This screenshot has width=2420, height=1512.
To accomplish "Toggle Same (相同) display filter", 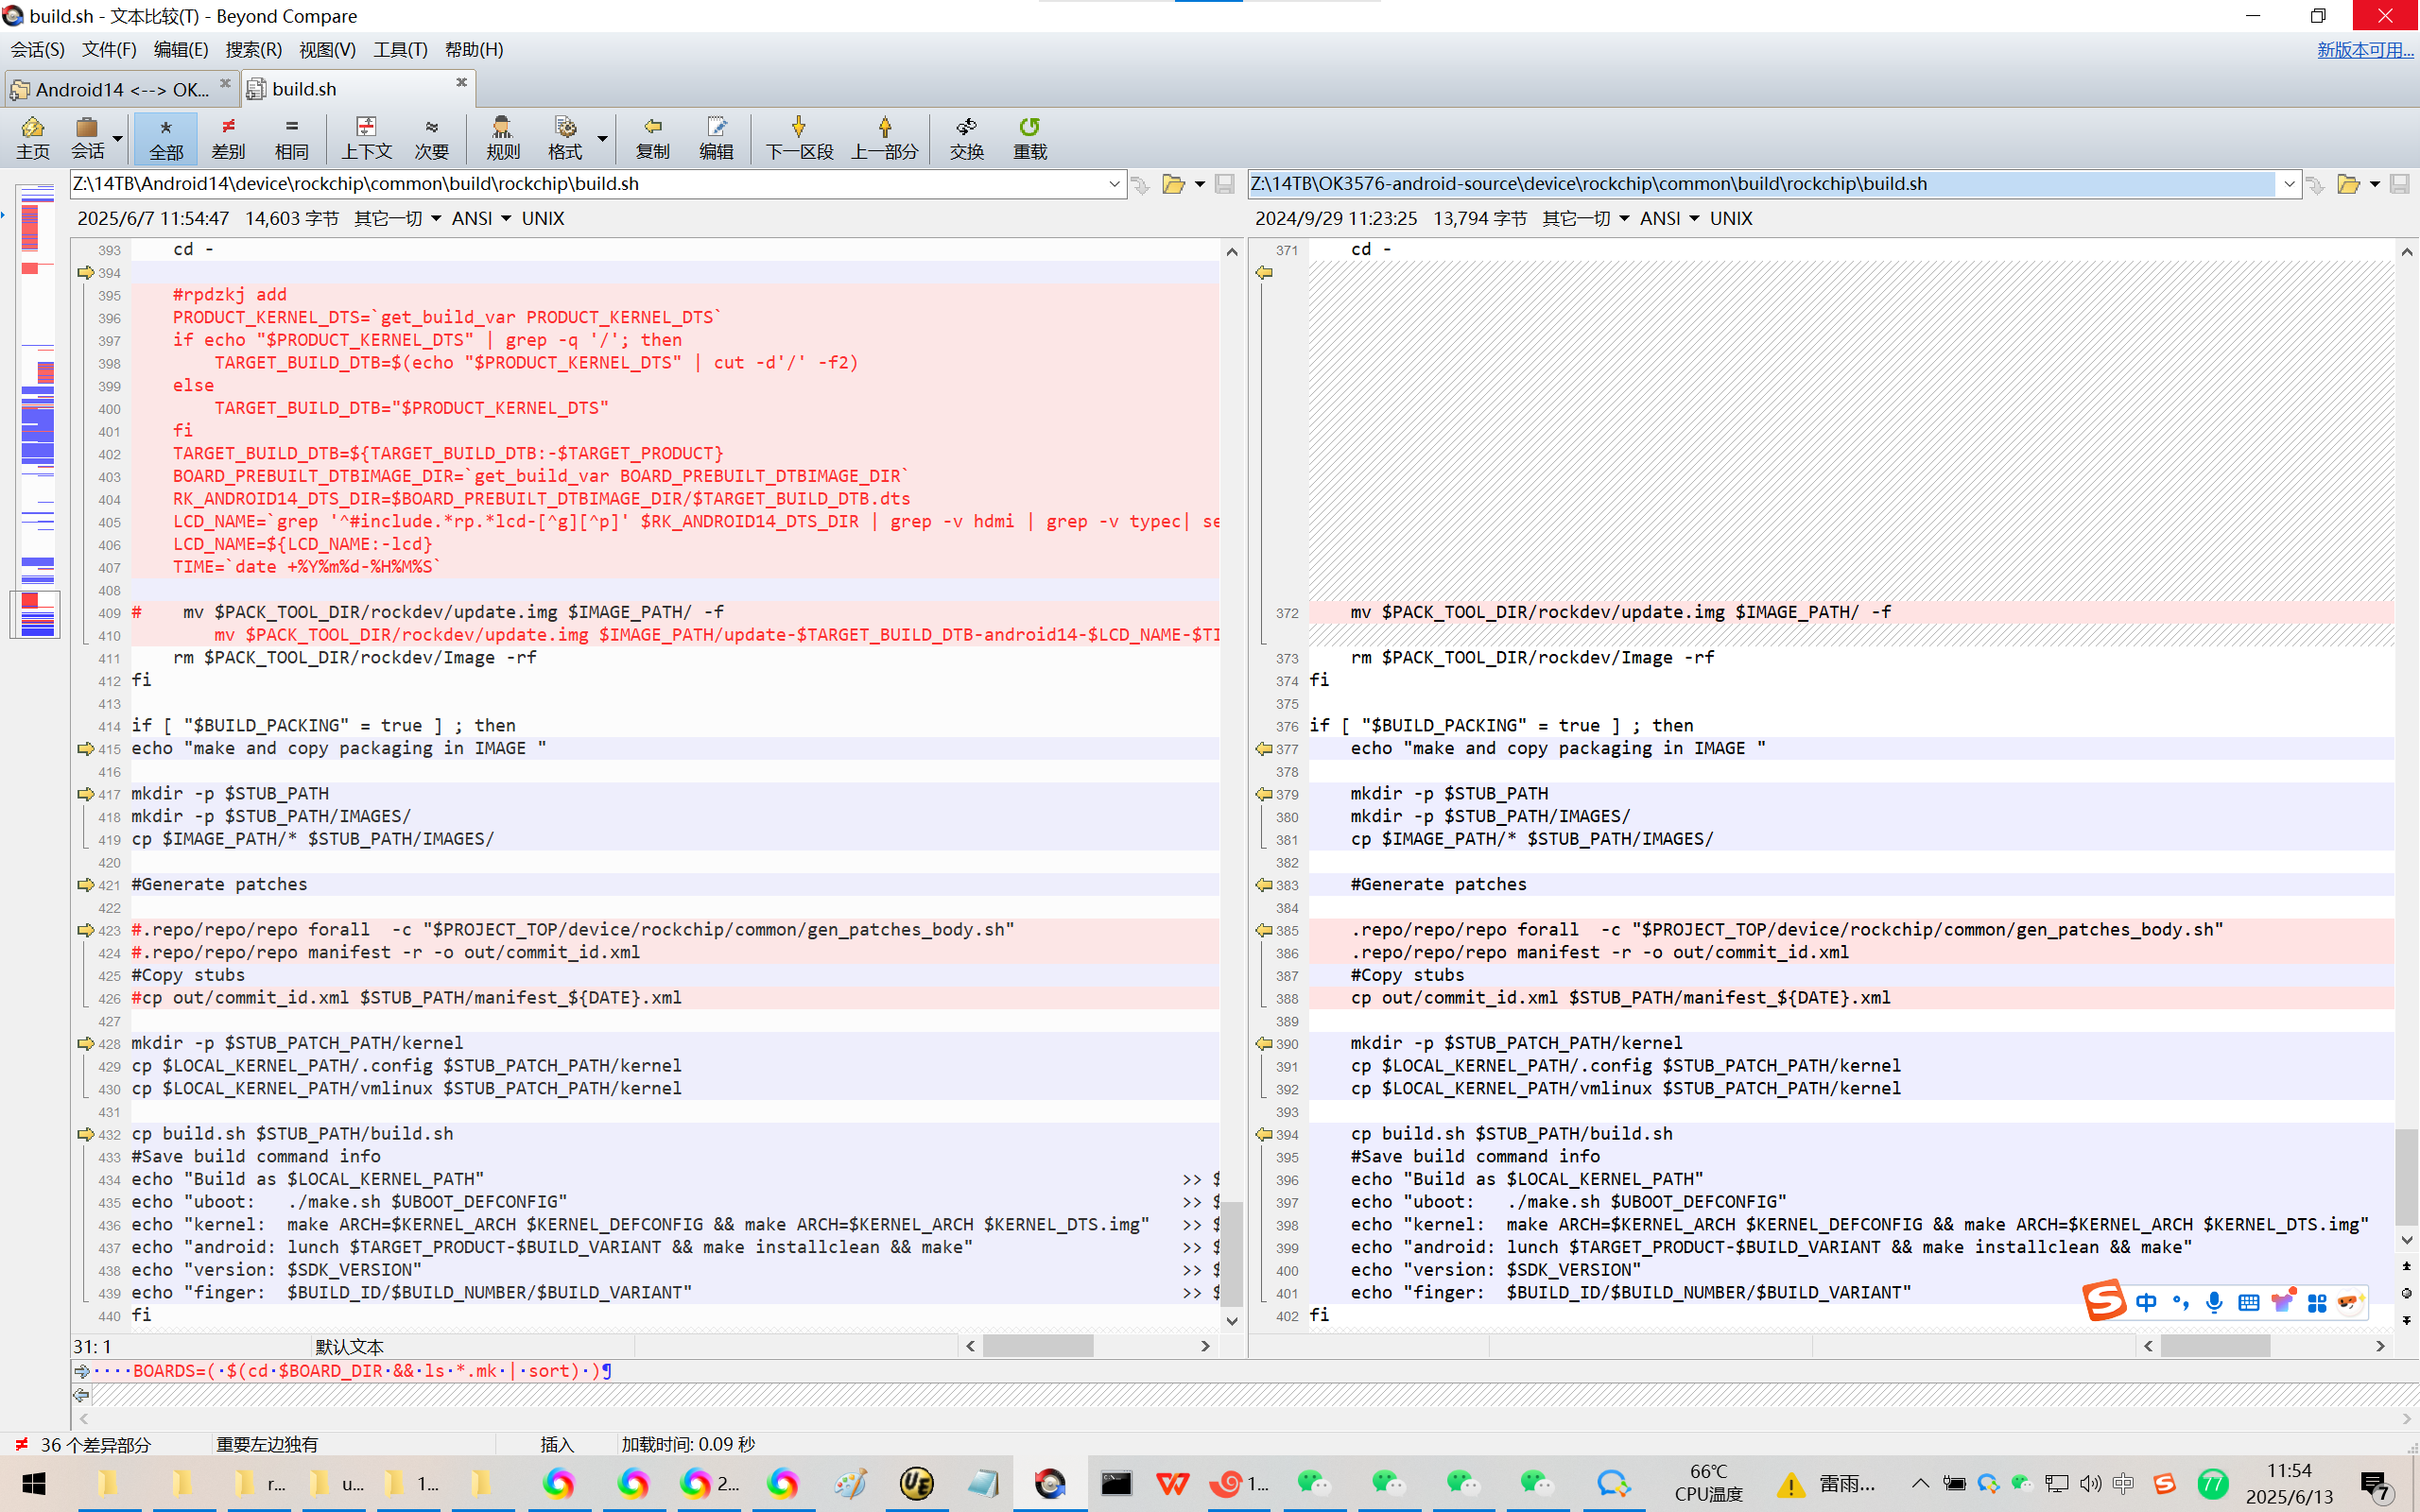I will (x=291, y=137).
